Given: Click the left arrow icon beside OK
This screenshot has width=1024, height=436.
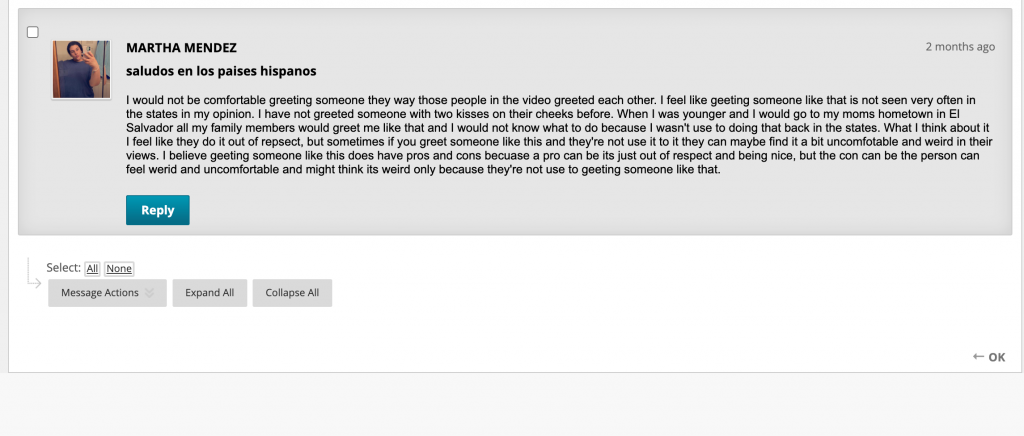Looking at the screenshot, I should click(978, 356).
